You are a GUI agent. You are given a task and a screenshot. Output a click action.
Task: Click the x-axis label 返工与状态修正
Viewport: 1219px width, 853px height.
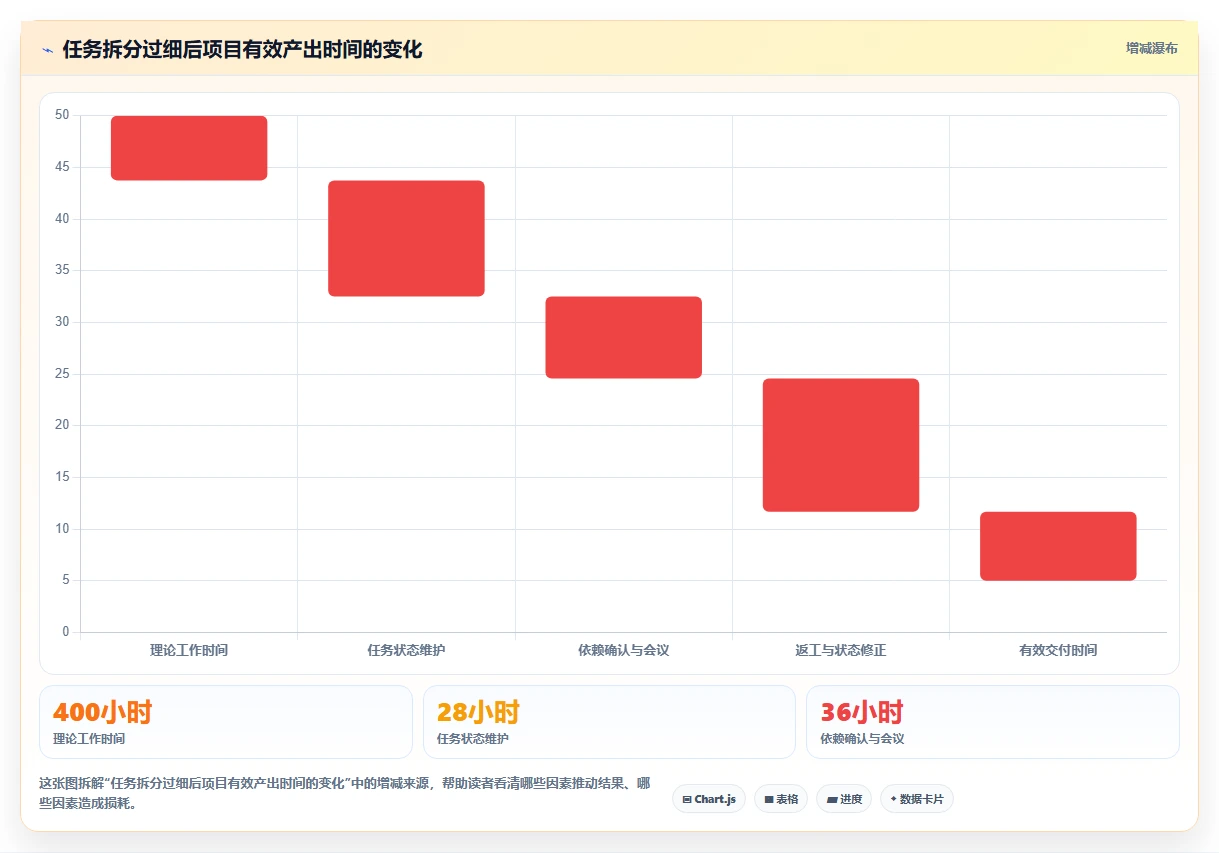(841, 650)
